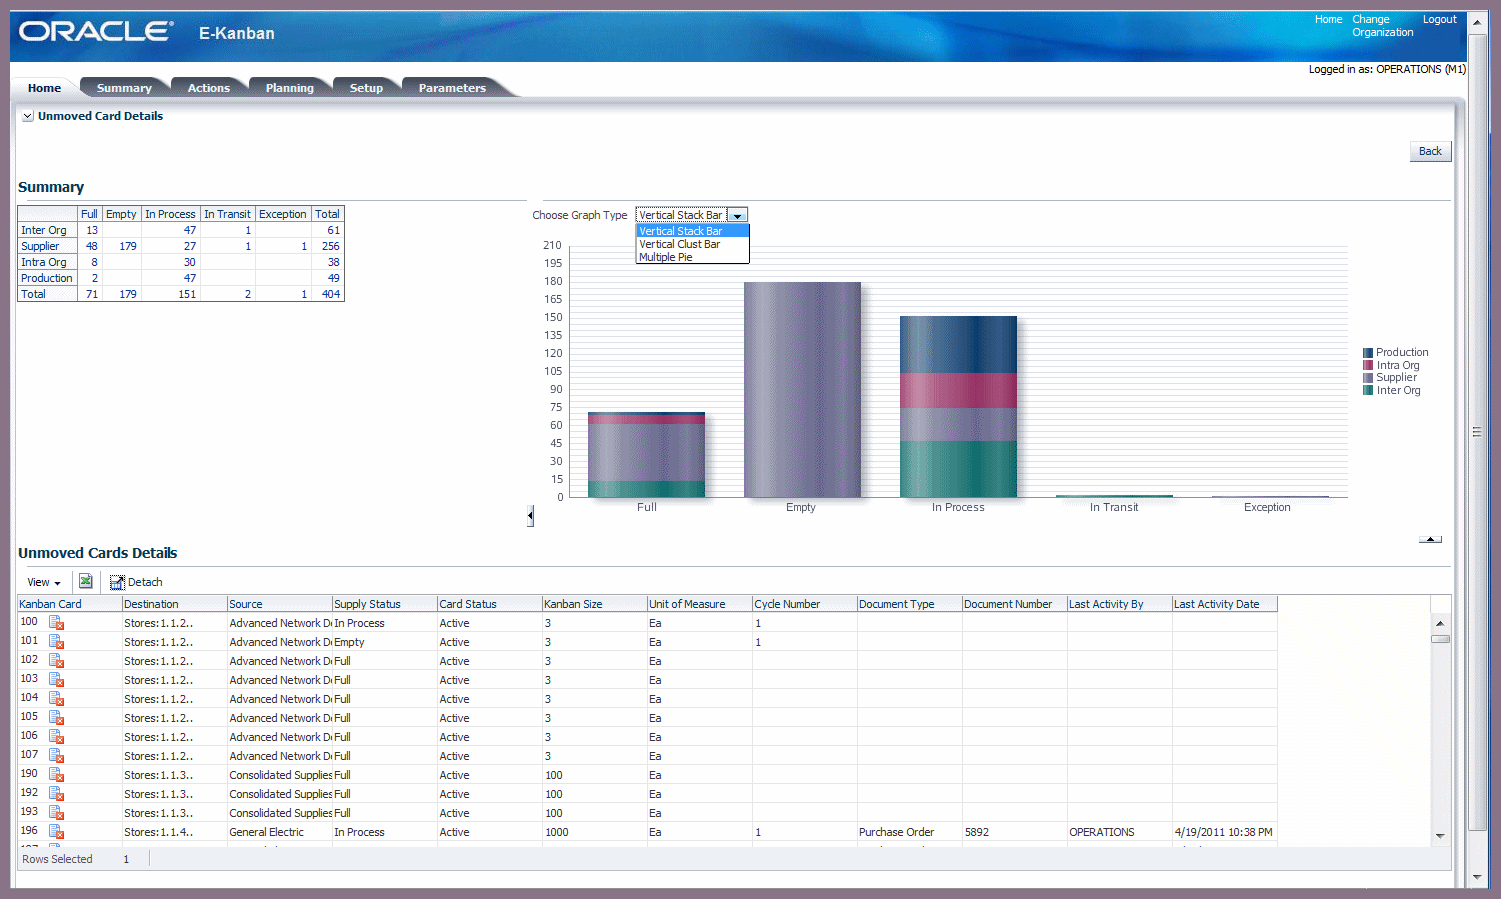The image size is (1501, 899).
Task: Click the Home link in the header
Action: click(1328, 19)
